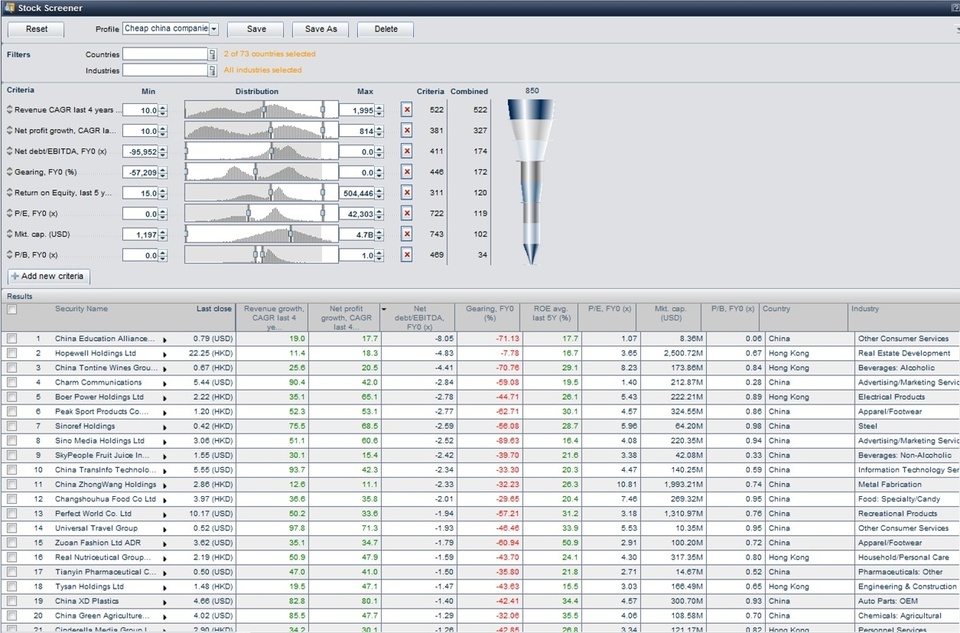
Task: Click the Net debt/EBITDA Min value field
Action: coord(140,152)
